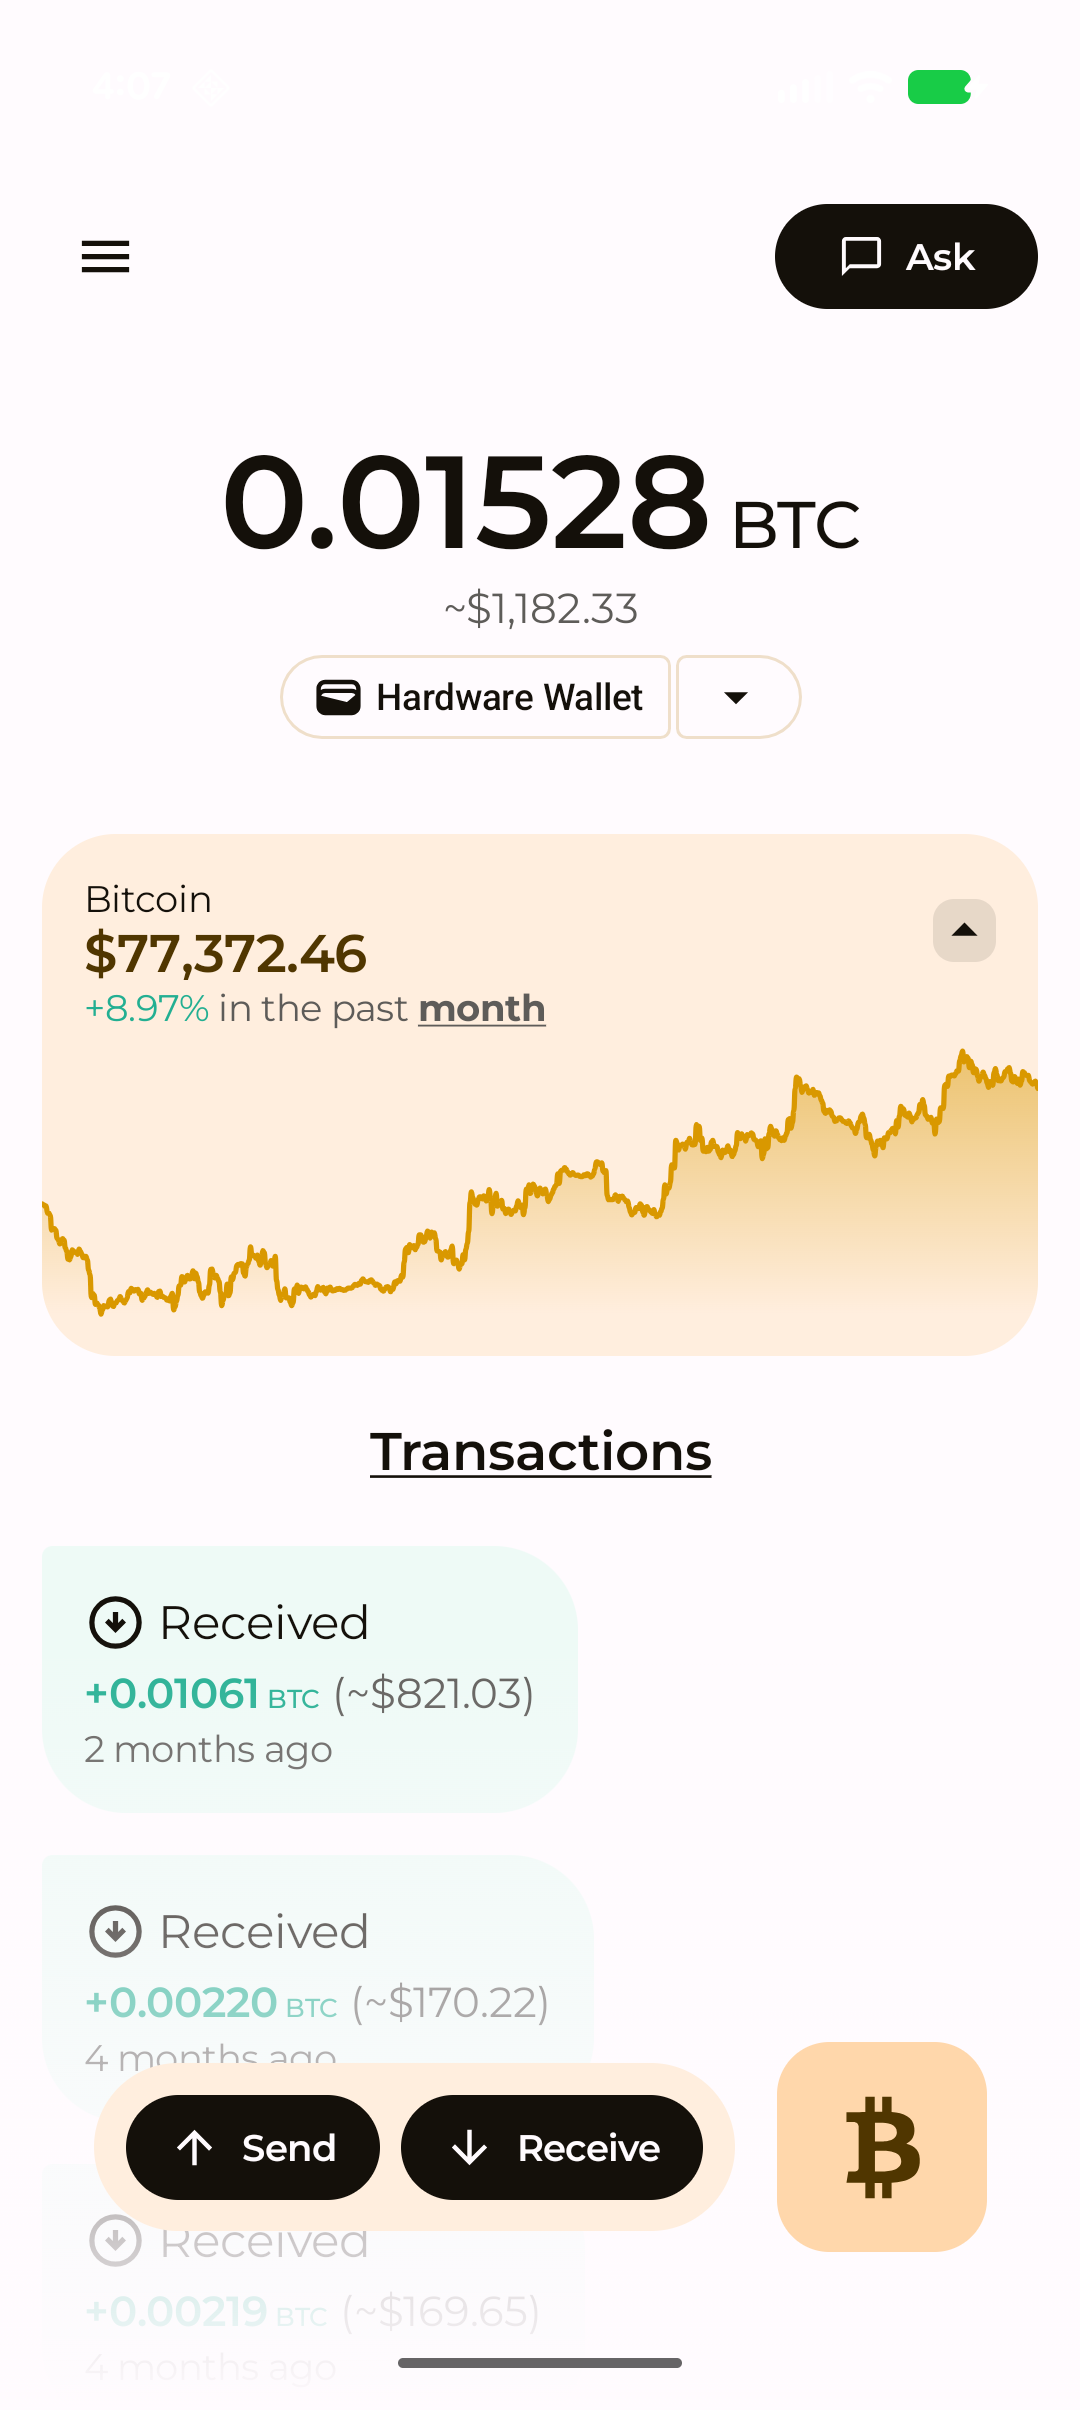Tap the received arrow icon on second transaction
Viewport: 1080px width, 2410px height.
(117, 1931)
